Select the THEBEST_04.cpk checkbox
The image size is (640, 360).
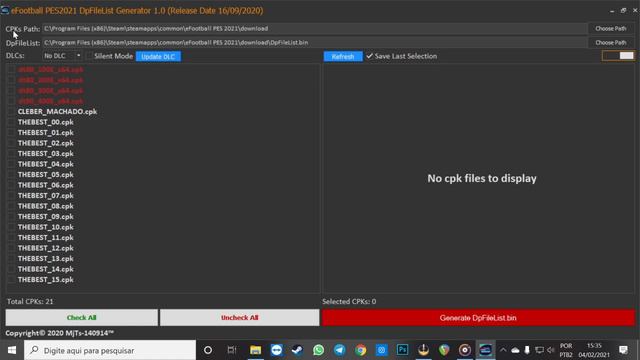coord(11,164)
